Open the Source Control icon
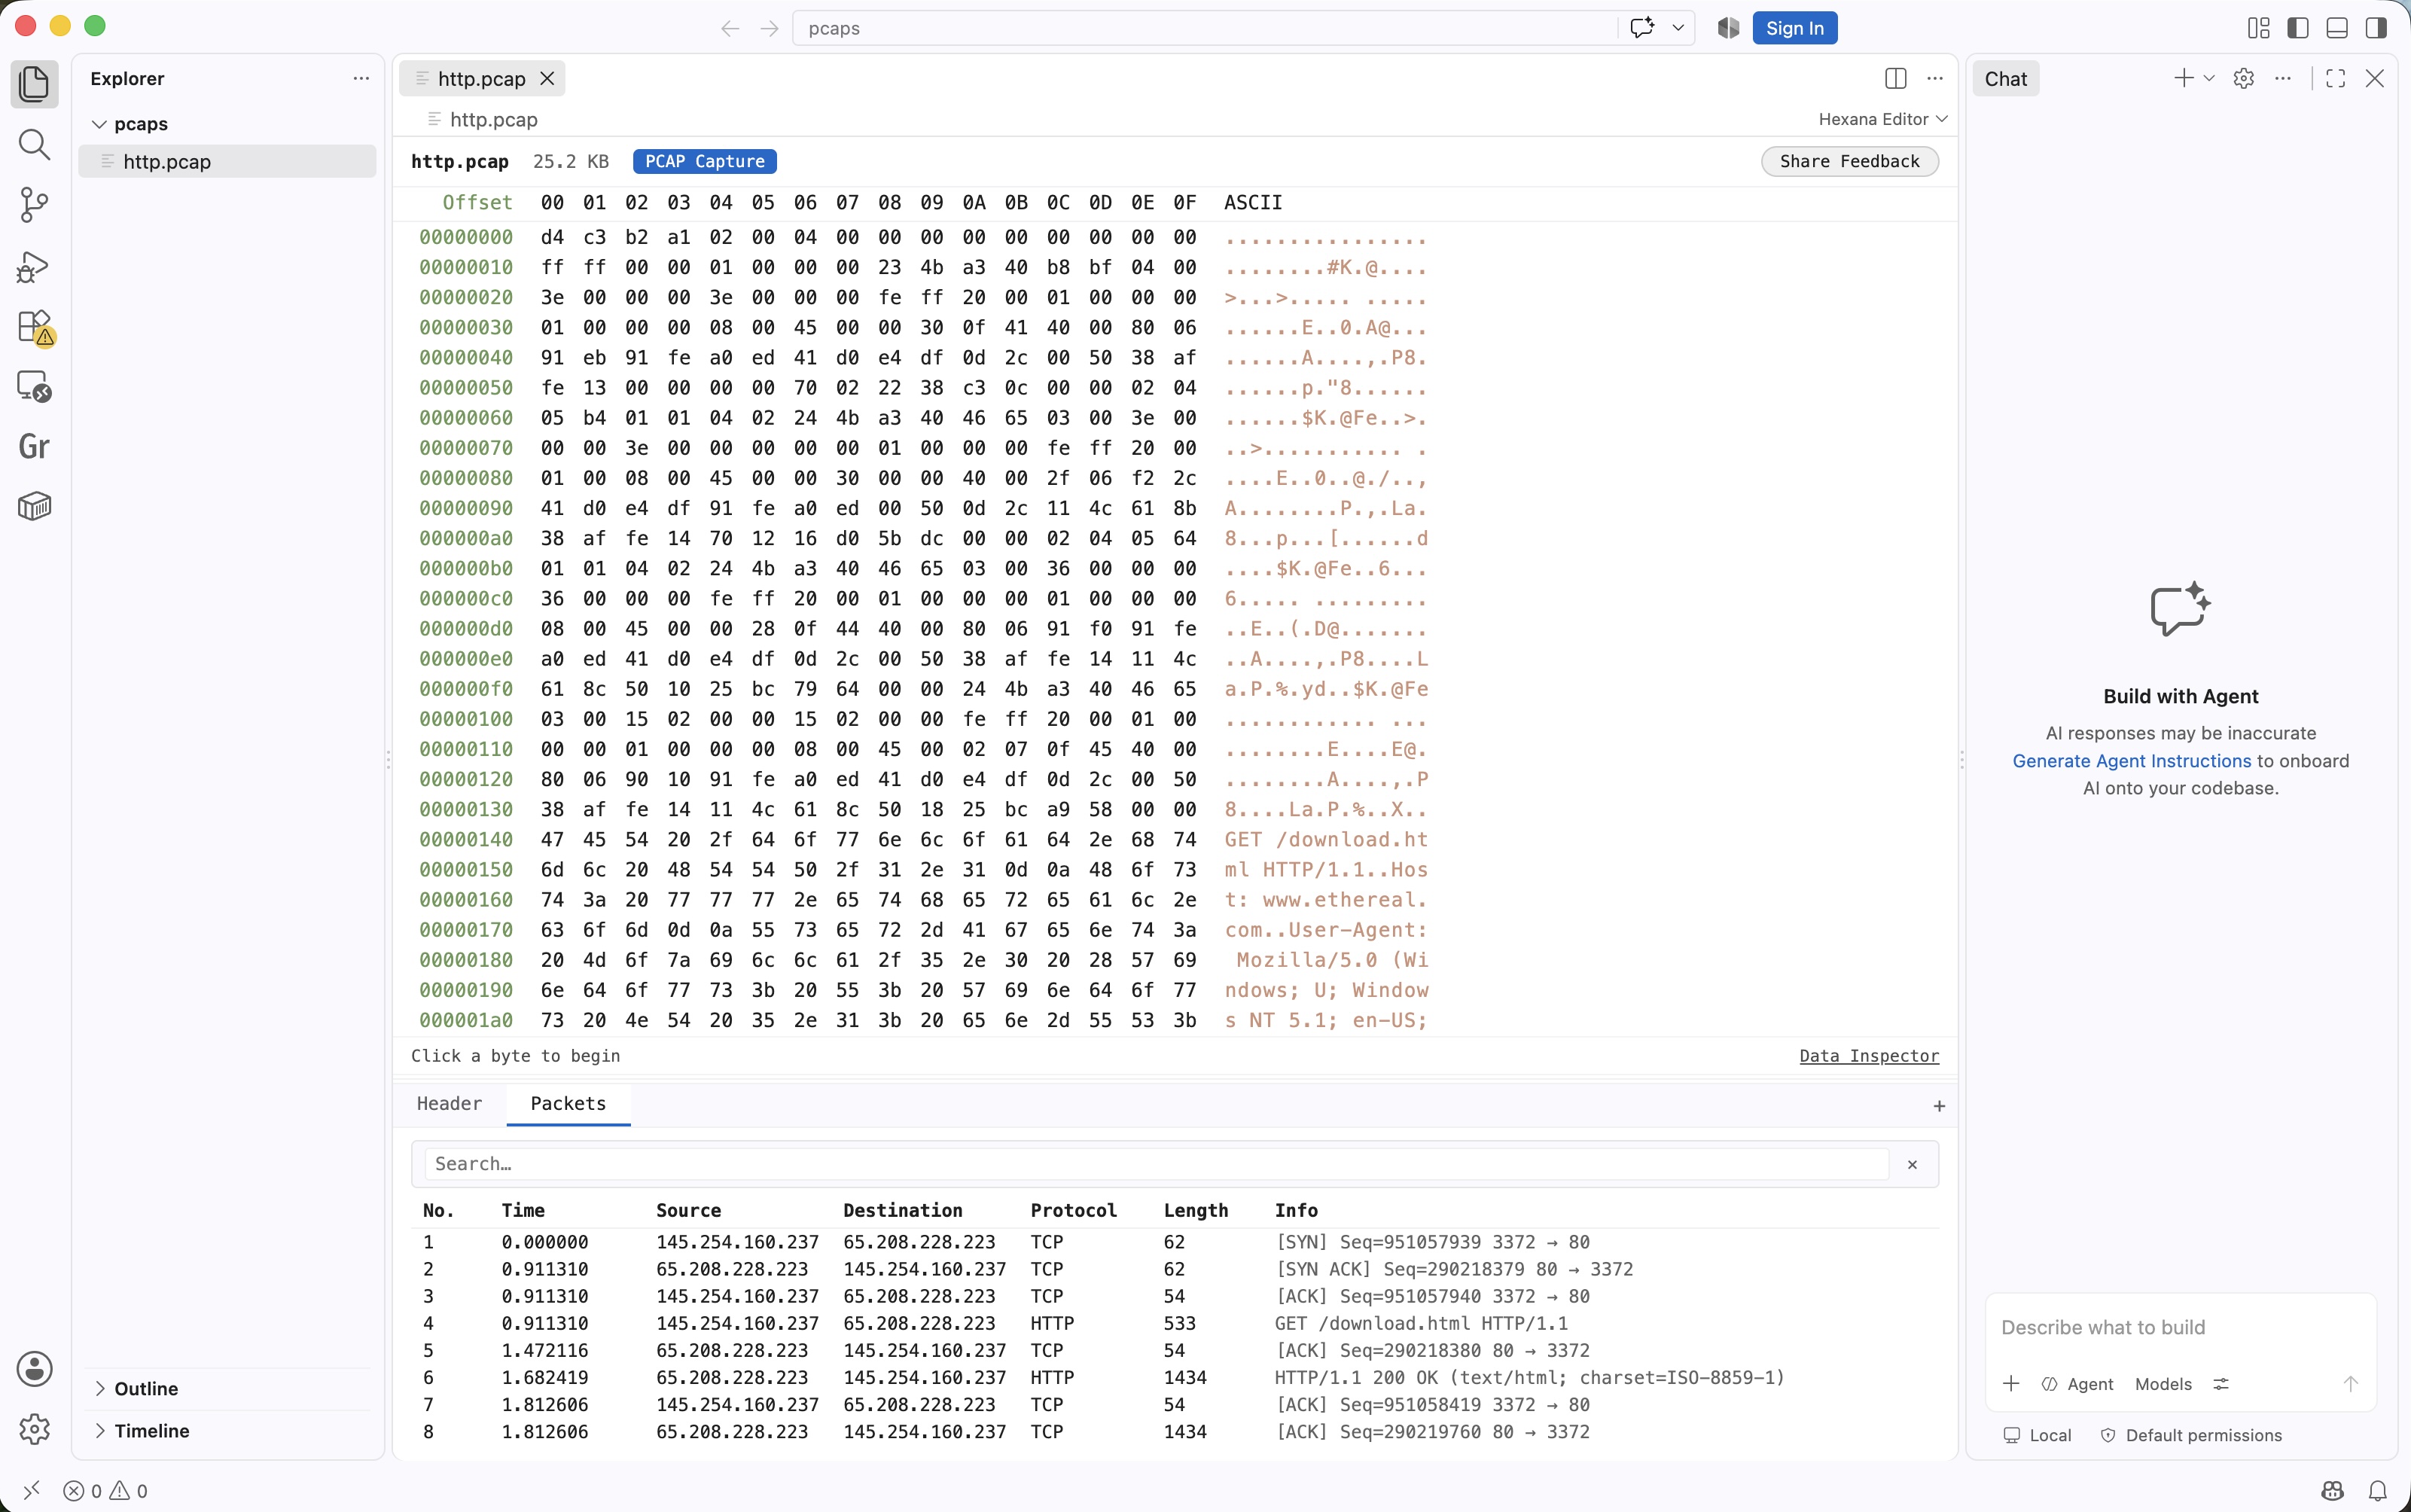This screenshot has height=1512, width=2411. [34, 205]
